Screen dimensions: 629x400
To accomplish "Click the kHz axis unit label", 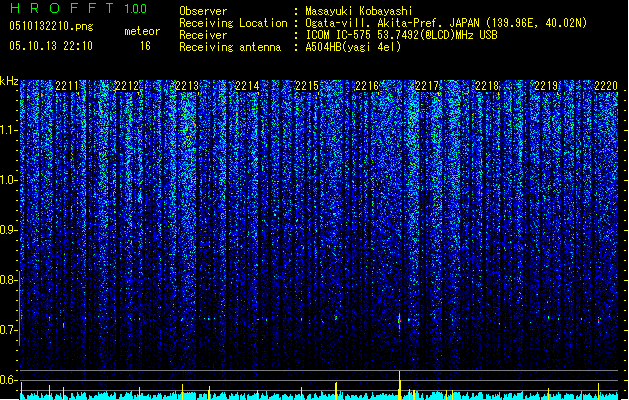I will click(x=9, y=81).
